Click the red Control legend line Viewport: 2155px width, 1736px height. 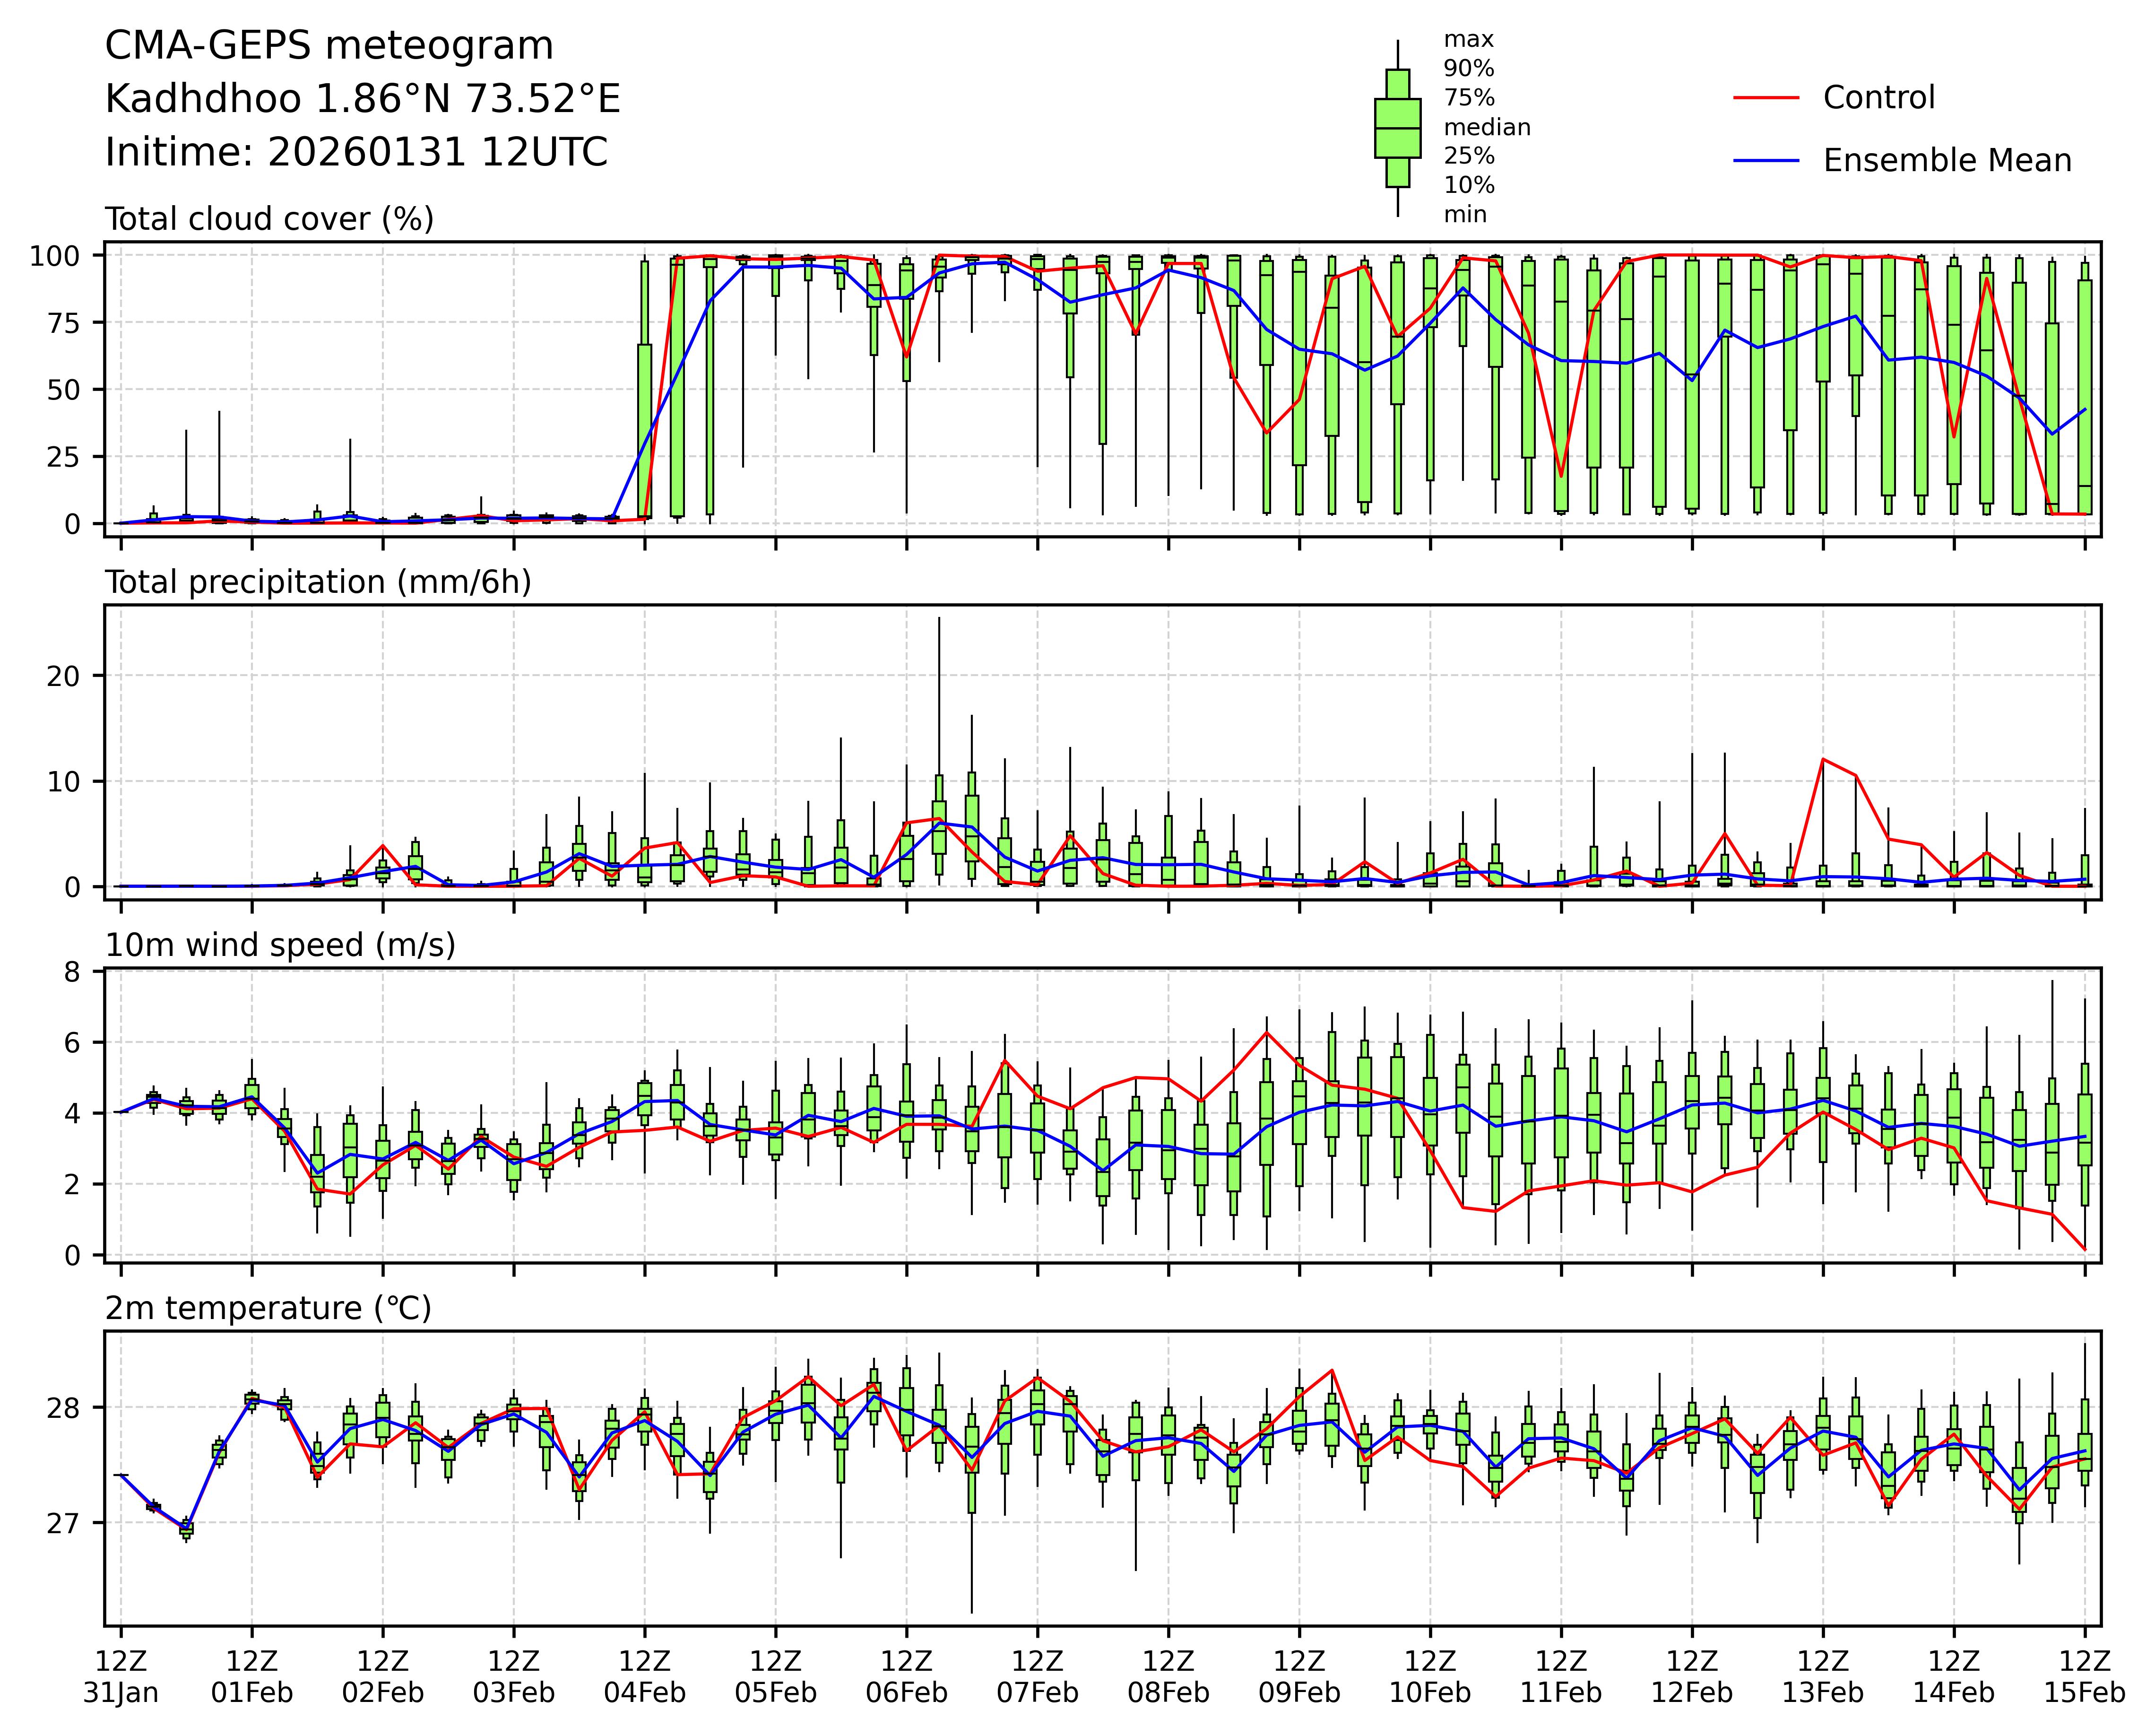1765,98
